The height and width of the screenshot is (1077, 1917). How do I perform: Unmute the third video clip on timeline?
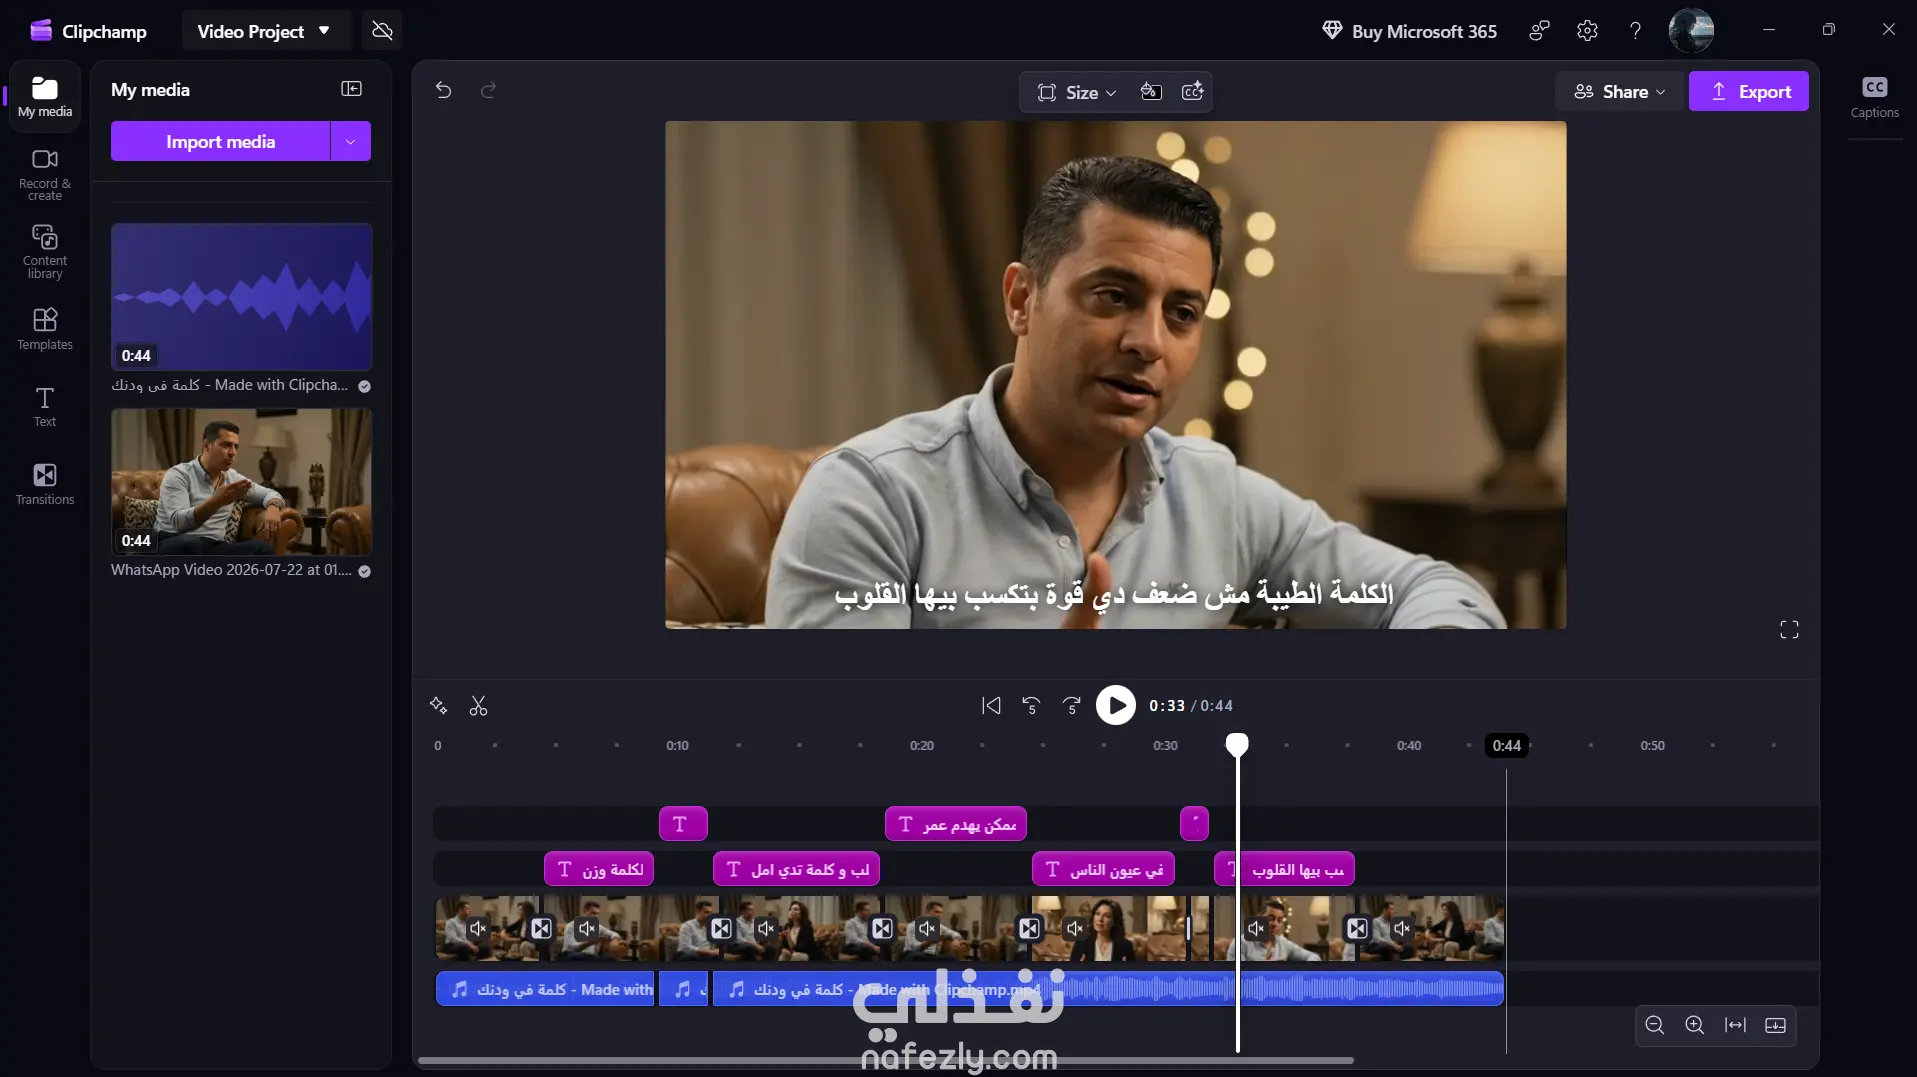pos(766,928)
